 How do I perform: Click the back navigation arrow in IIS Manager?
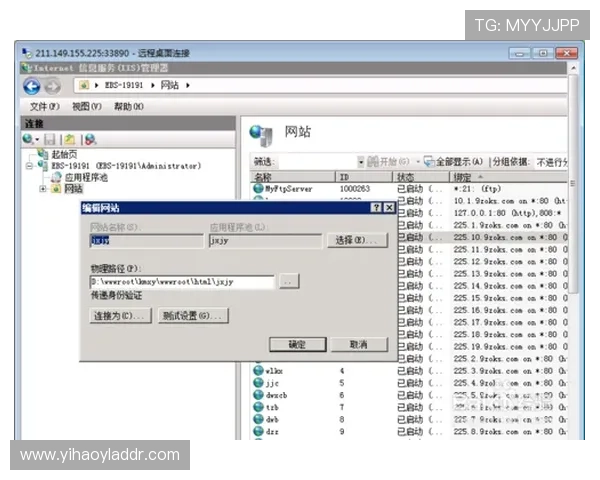pos(32,86)
